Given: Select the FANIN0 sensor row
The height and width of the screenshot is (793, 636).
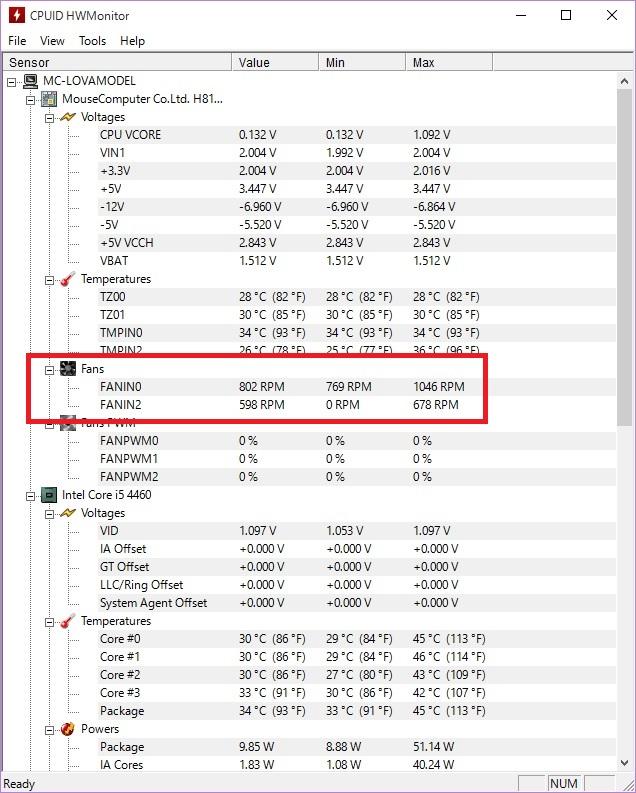Looking at the screenshot, I should [121, 387].
